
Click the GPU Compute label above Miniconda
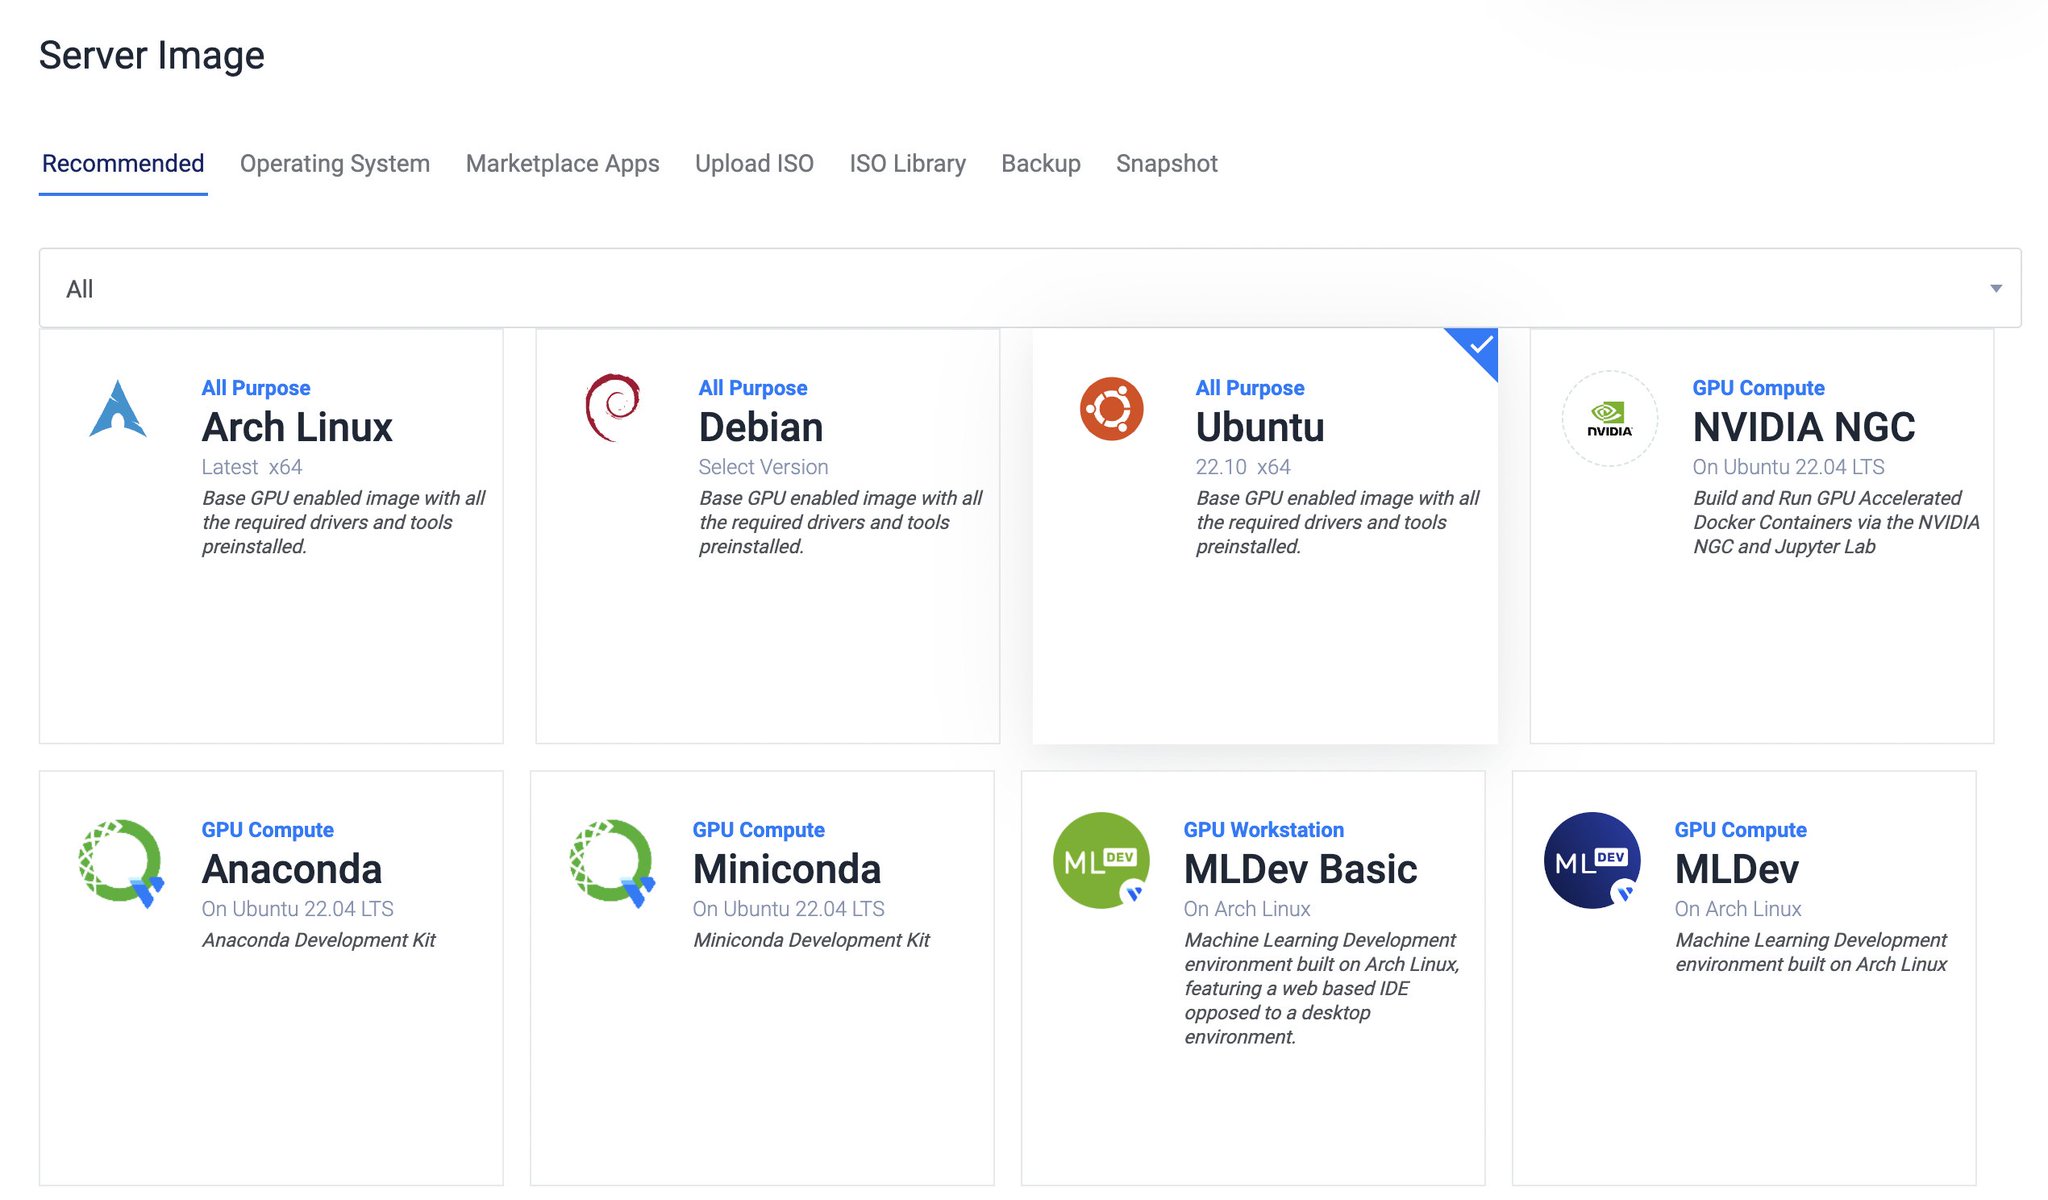[758, 830]
